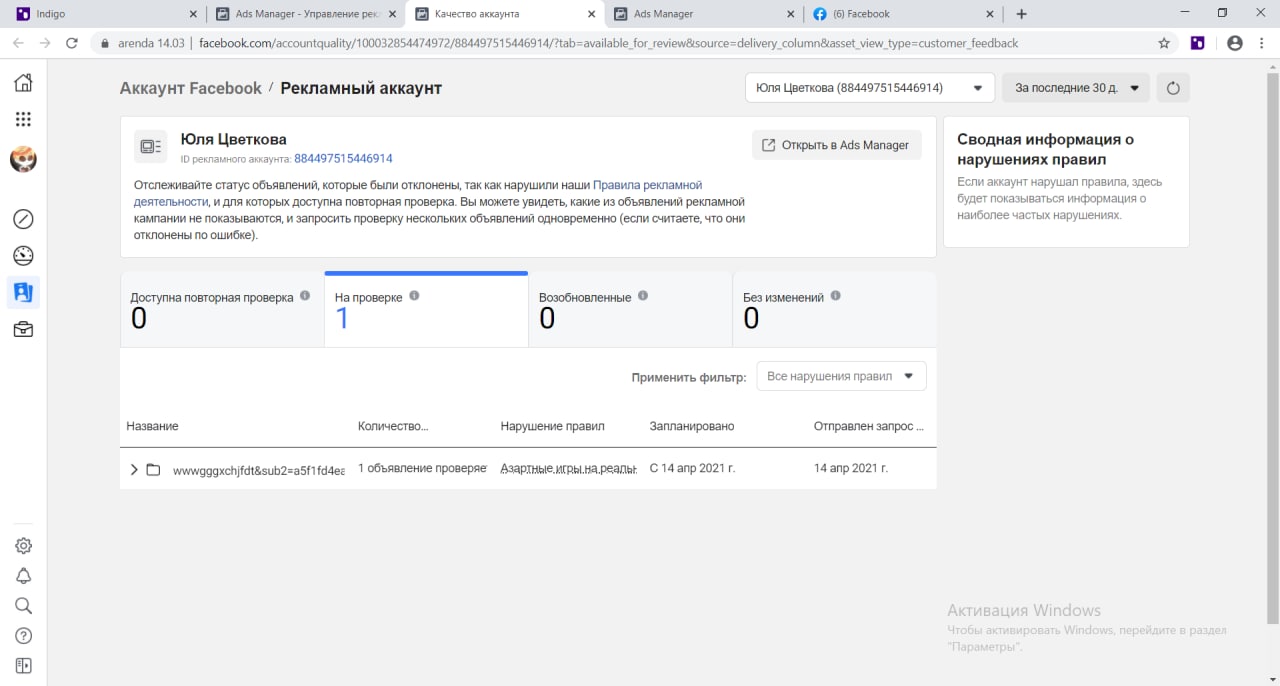This screenshot has width=1280, height=686.
Task: Click Аккаунт Facebook breadcrumb link
Action: (x=190, y=88)
